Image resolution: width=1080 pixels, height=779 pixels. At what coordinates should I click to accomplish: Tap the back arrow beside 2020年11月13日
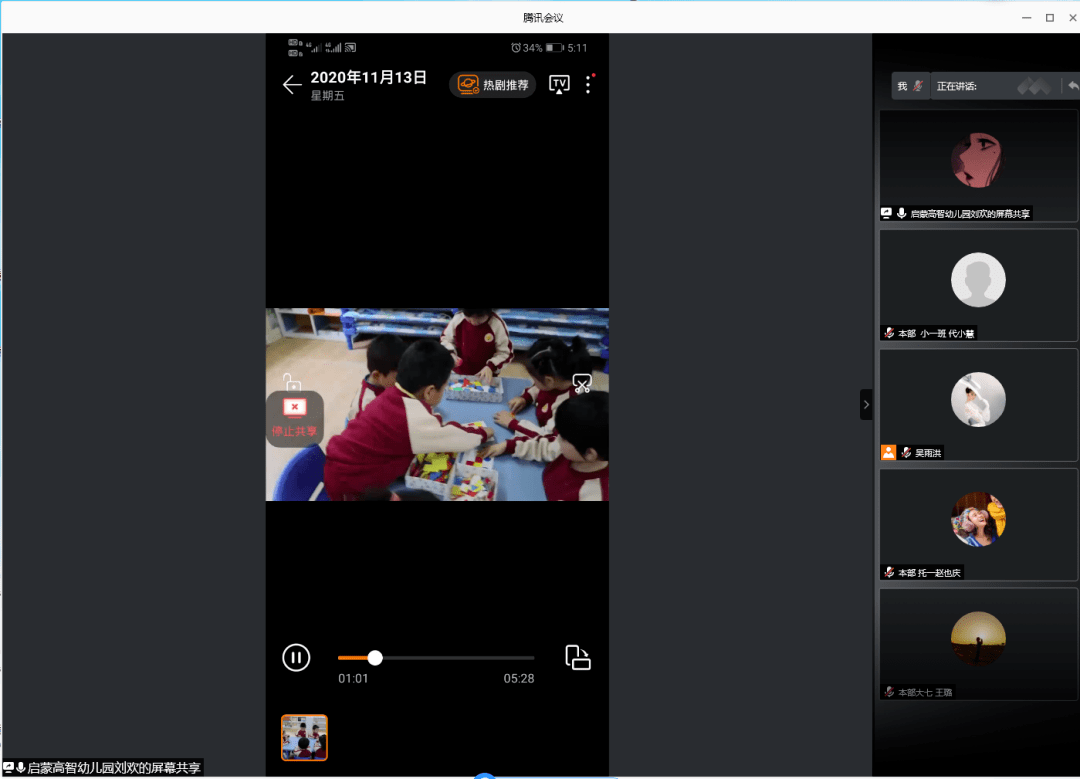pyautogui.click(x=291, y=85)
